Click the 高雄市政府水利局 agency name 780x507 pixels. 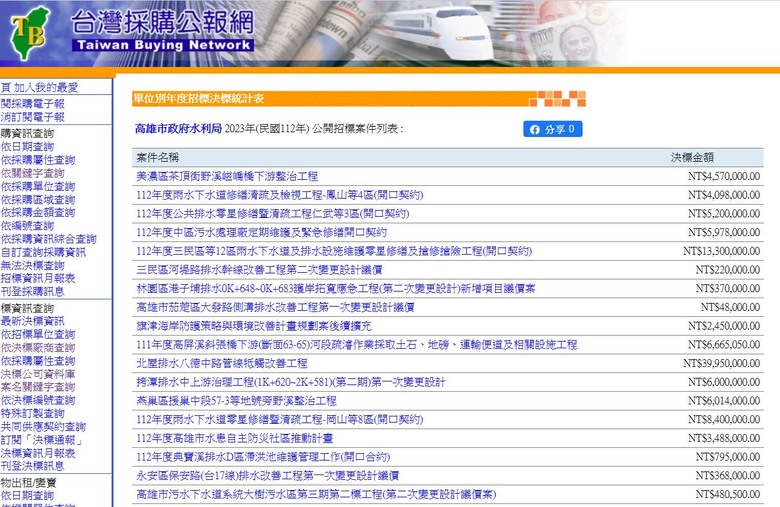click(x=178, y=129)
